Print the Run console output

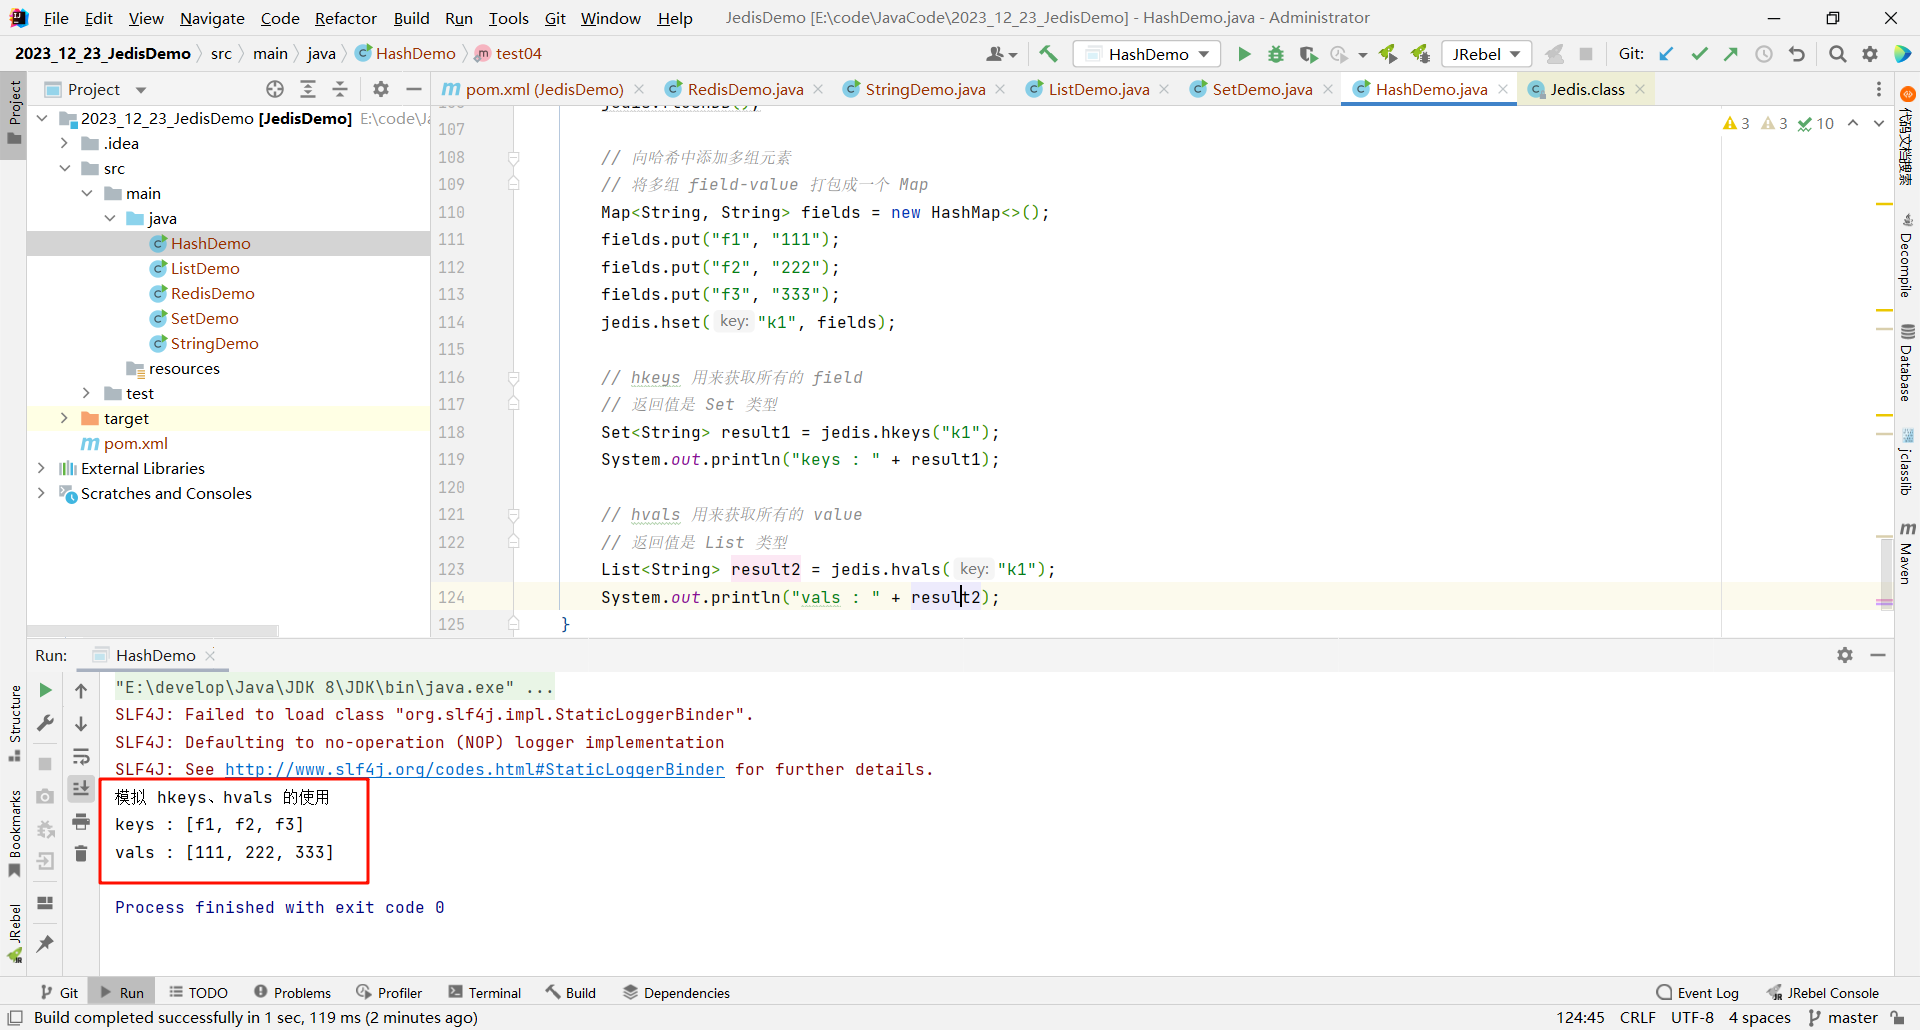pyautogui.click(x=81, y=821)
